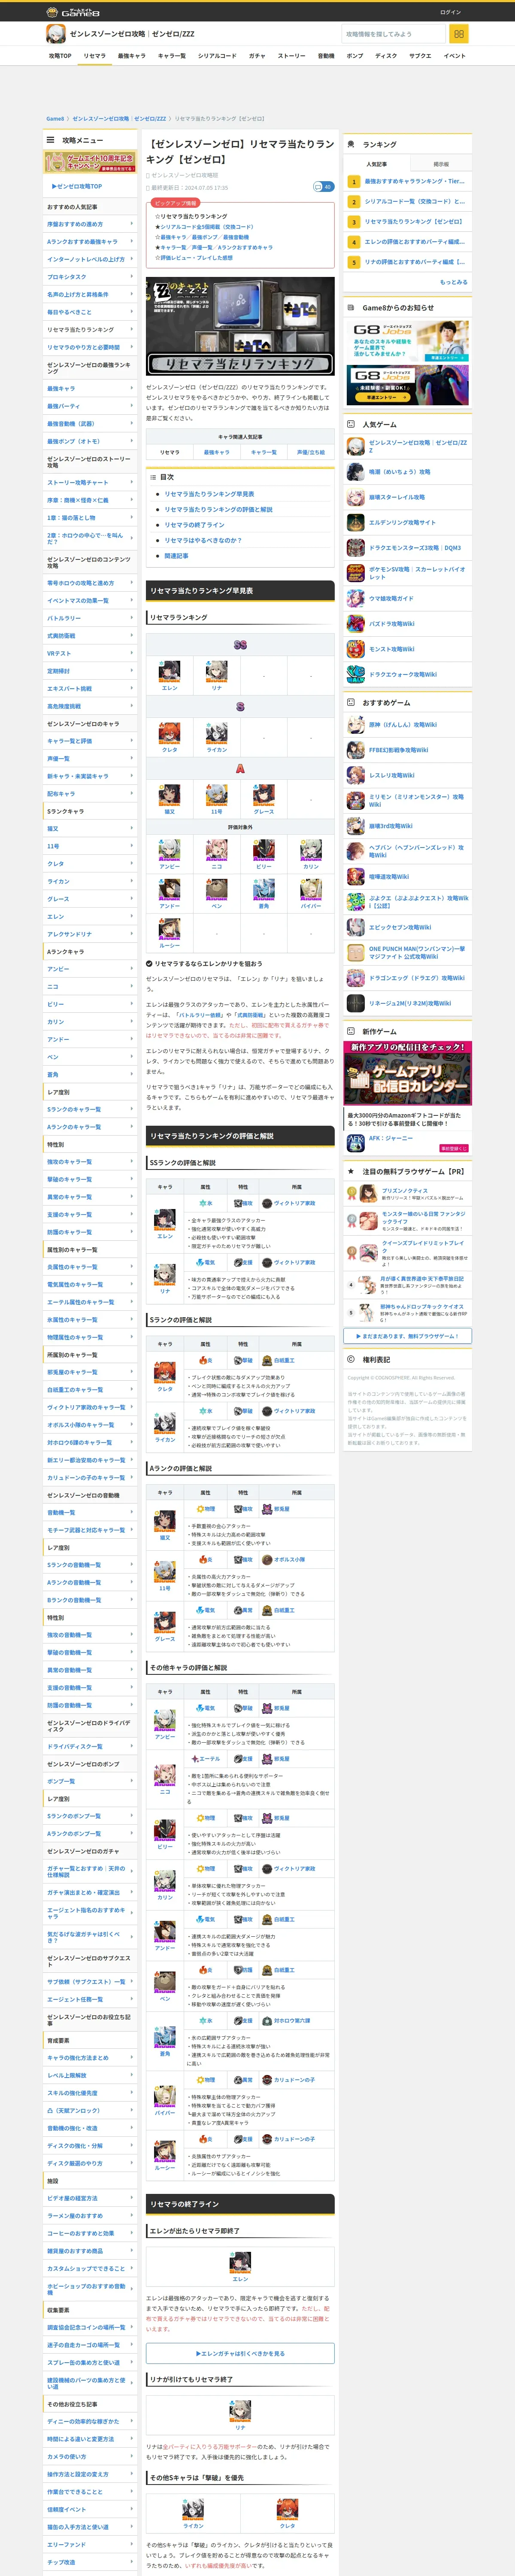Open the 攻略メニュー hamburger menu icon
Viewport: 515px width, 2576px height.
click(x=50, y=140)
